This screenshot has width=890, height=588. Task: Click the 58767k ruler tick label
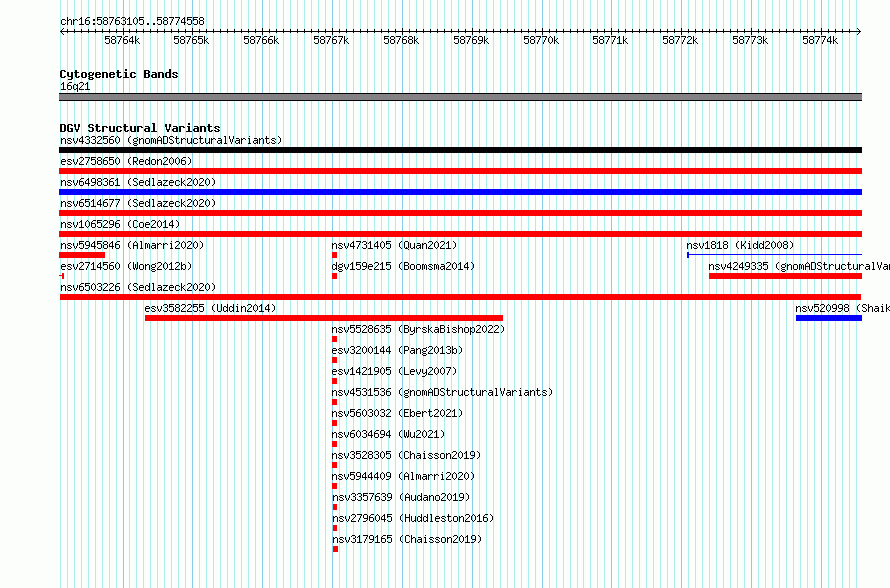(331, 40)
